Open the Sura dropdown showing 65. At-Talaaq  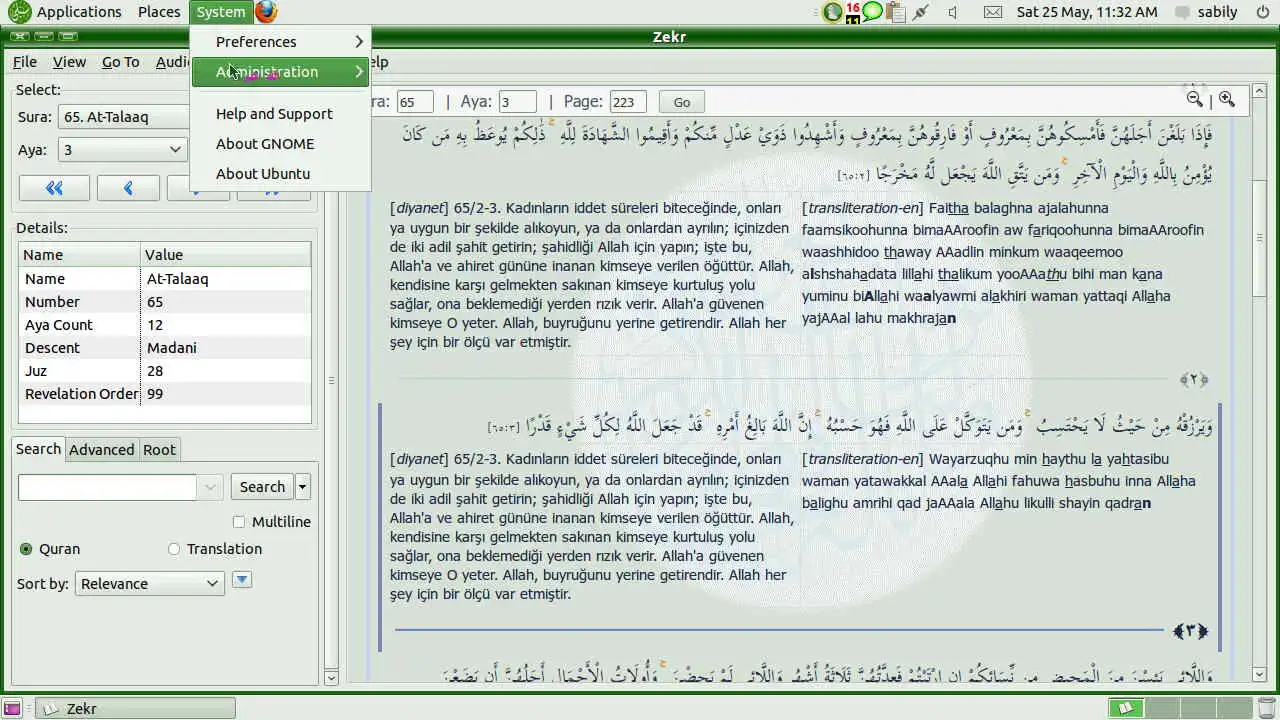[123, 117]
